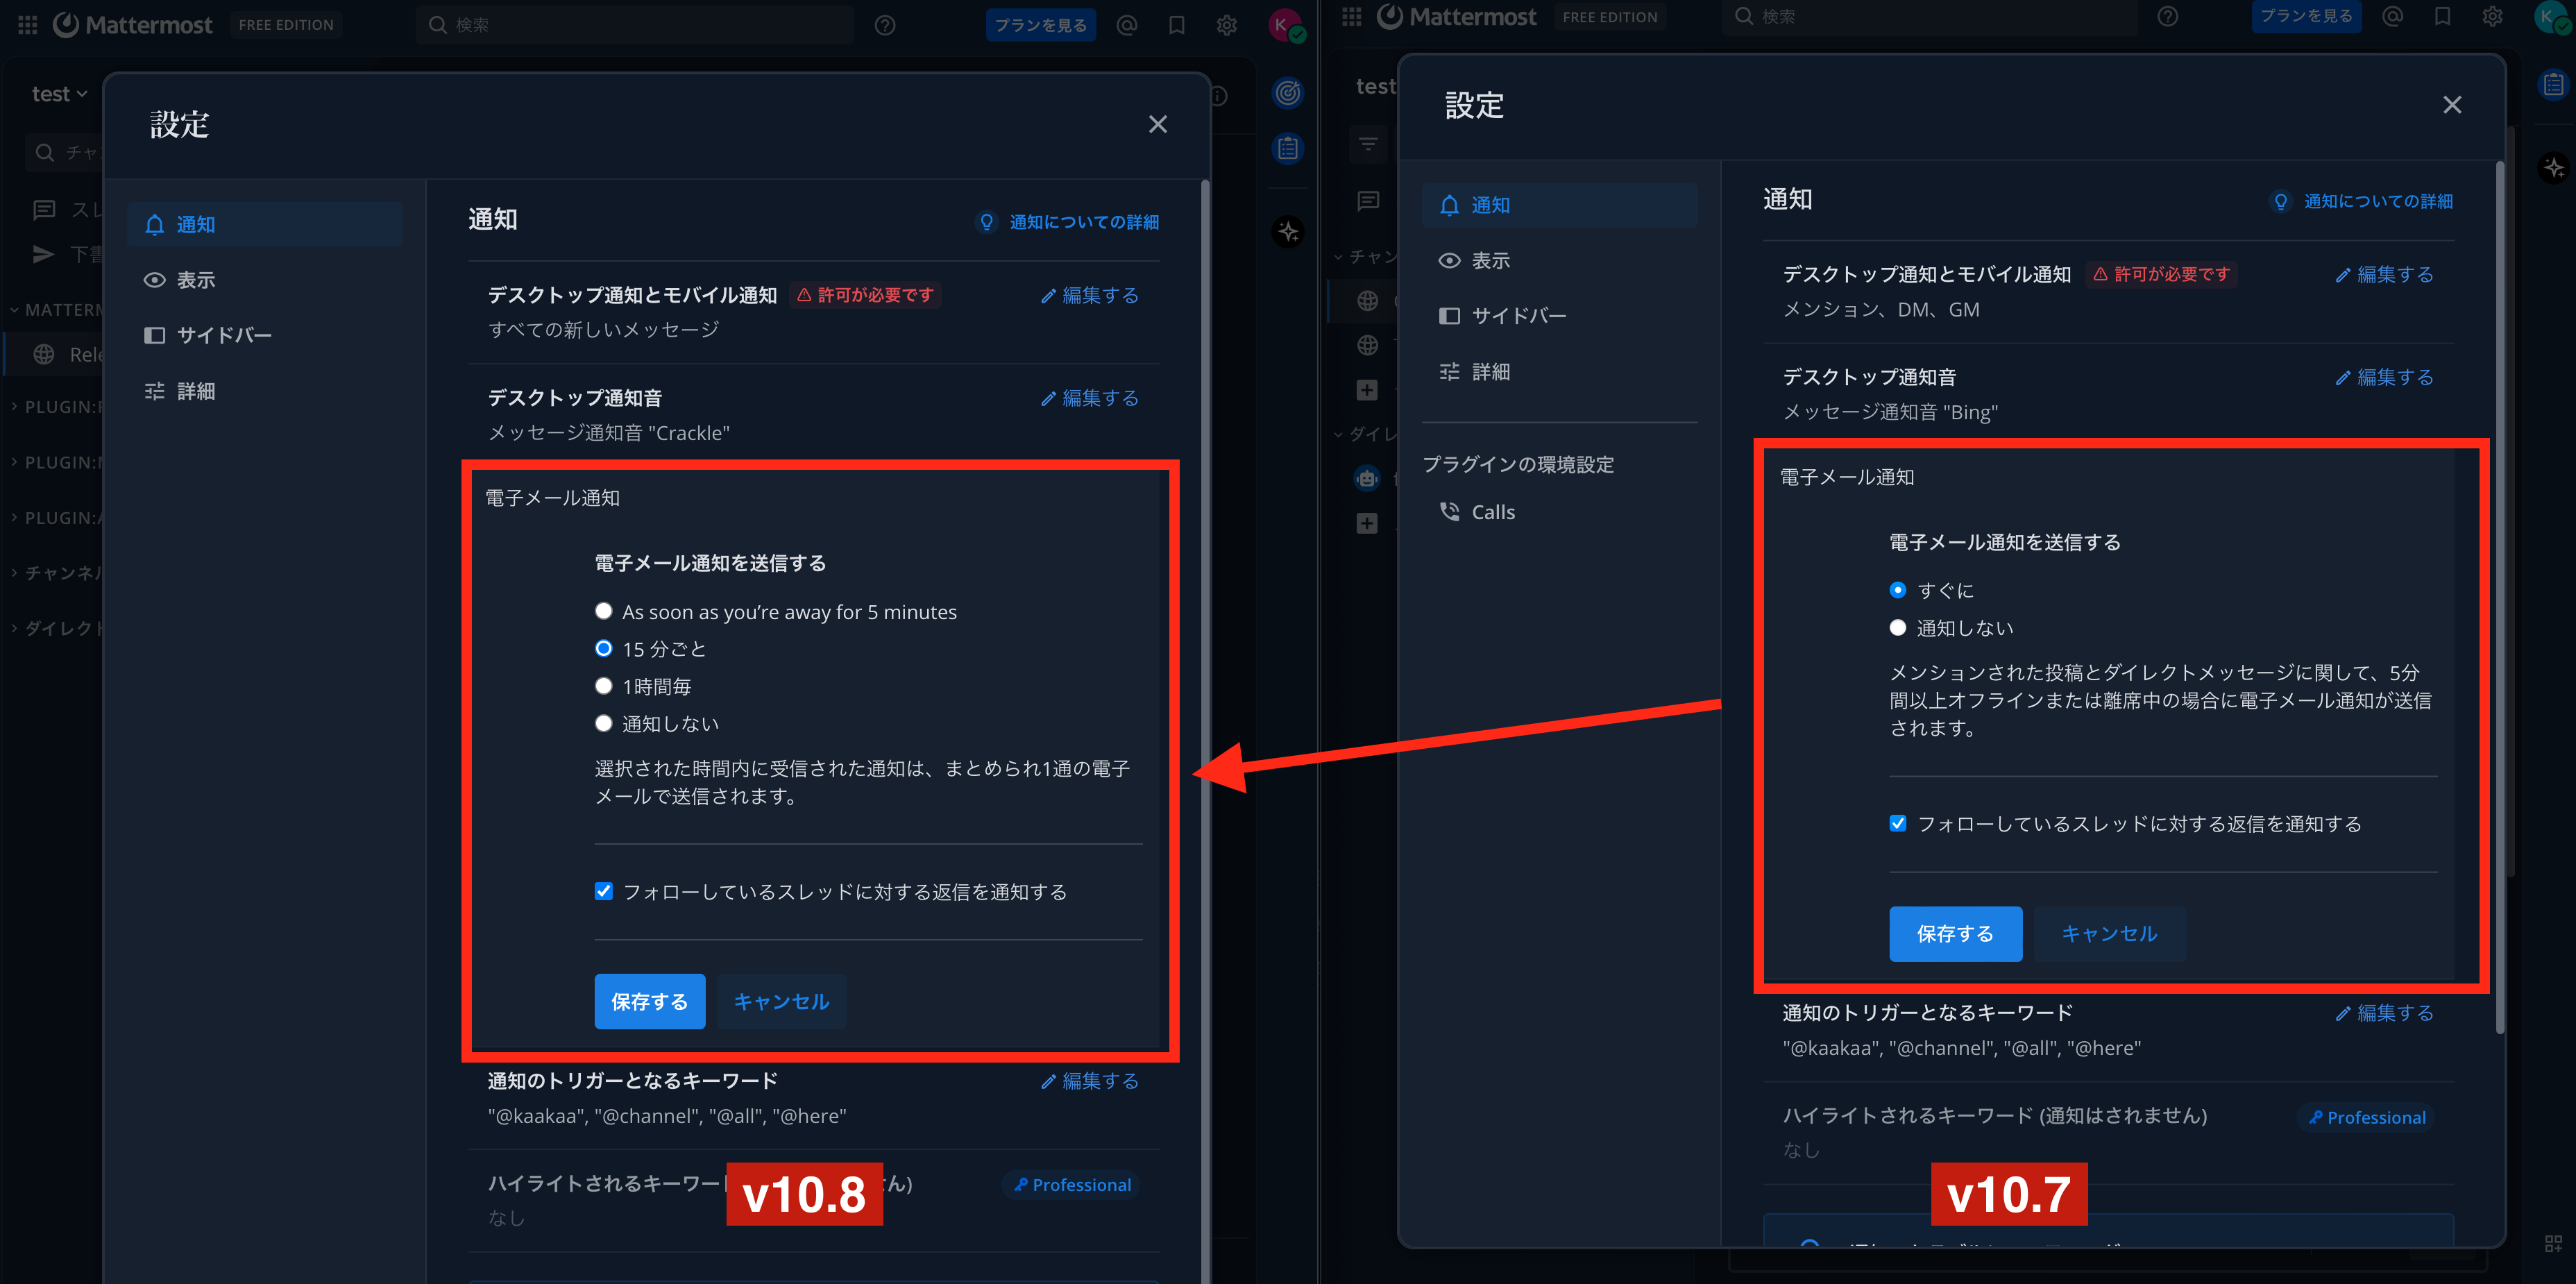Expand the test team dropdown in left sidebar
Image resolution: width=2576 pixels, height=1284 pixels.
click(x=60, y=94)
